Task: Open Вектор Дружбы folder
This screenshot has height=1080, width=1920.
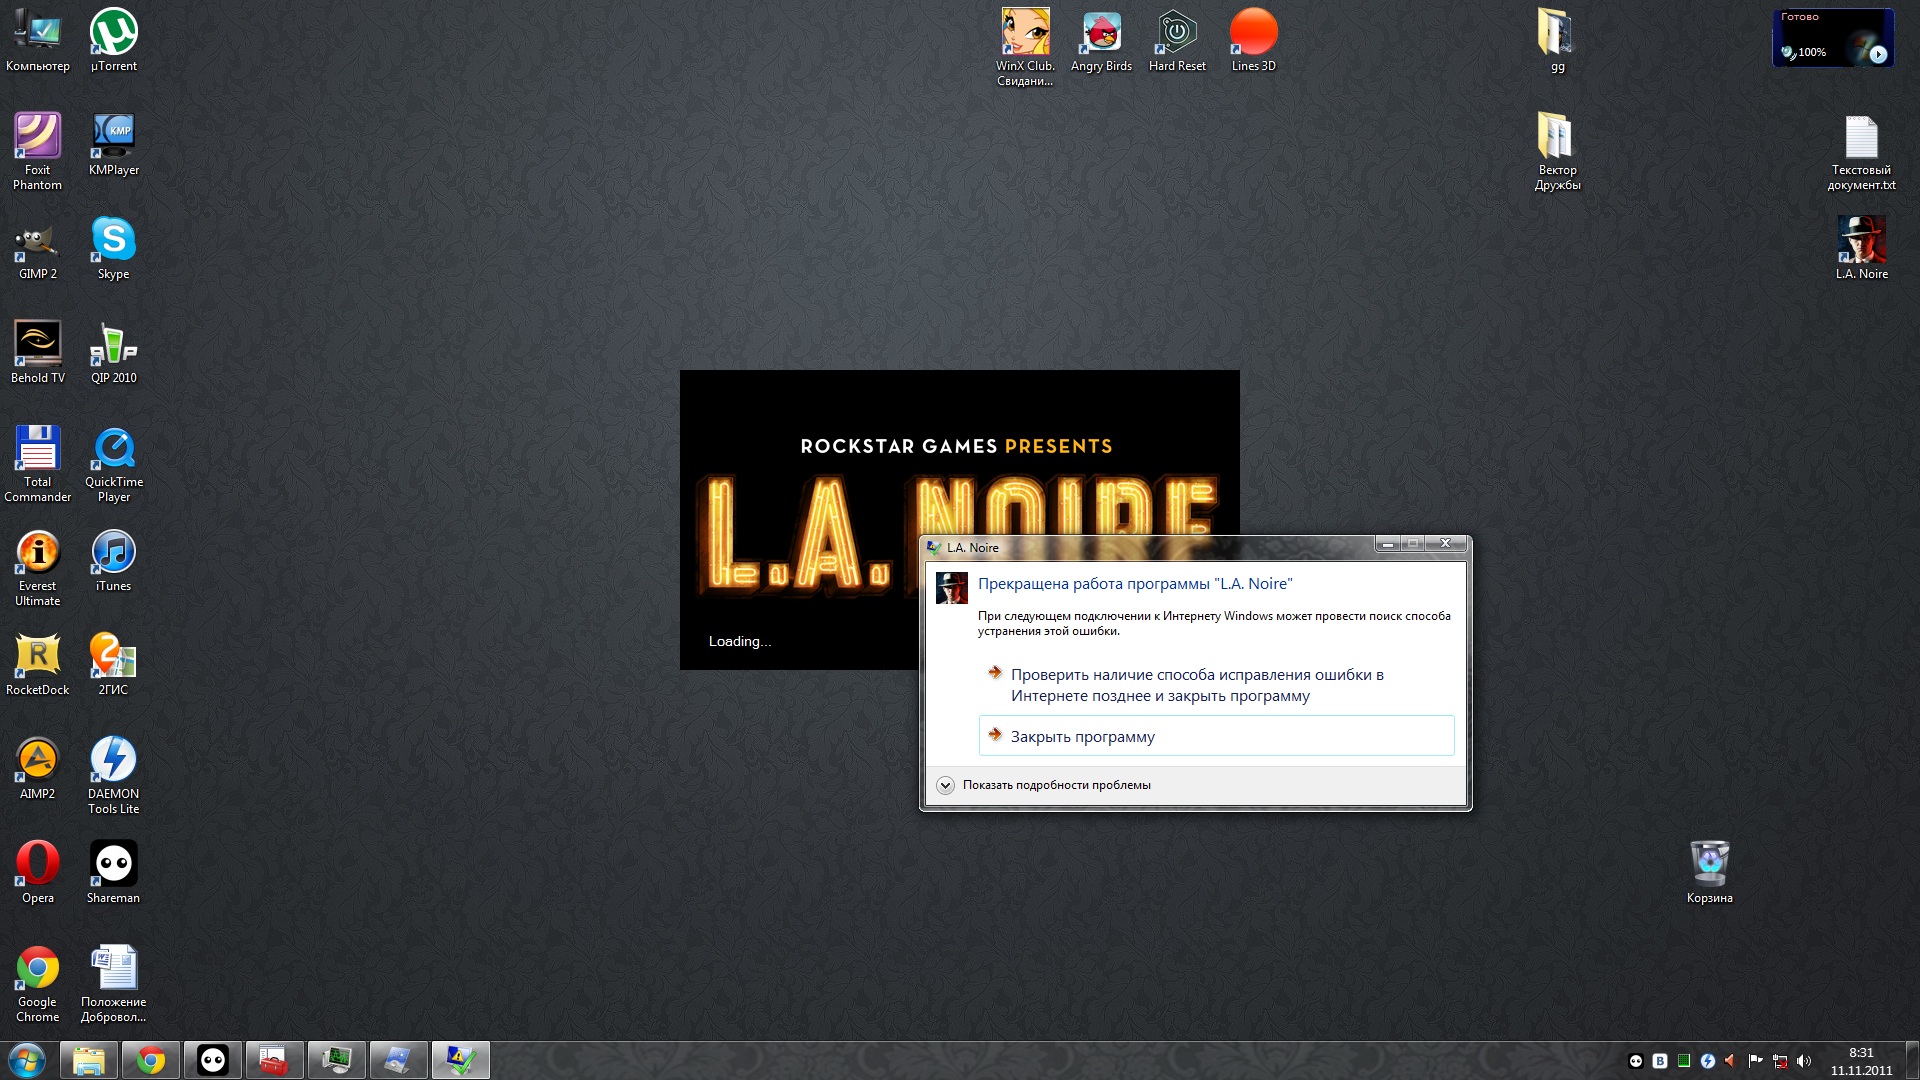Action: pos(1557,151)
